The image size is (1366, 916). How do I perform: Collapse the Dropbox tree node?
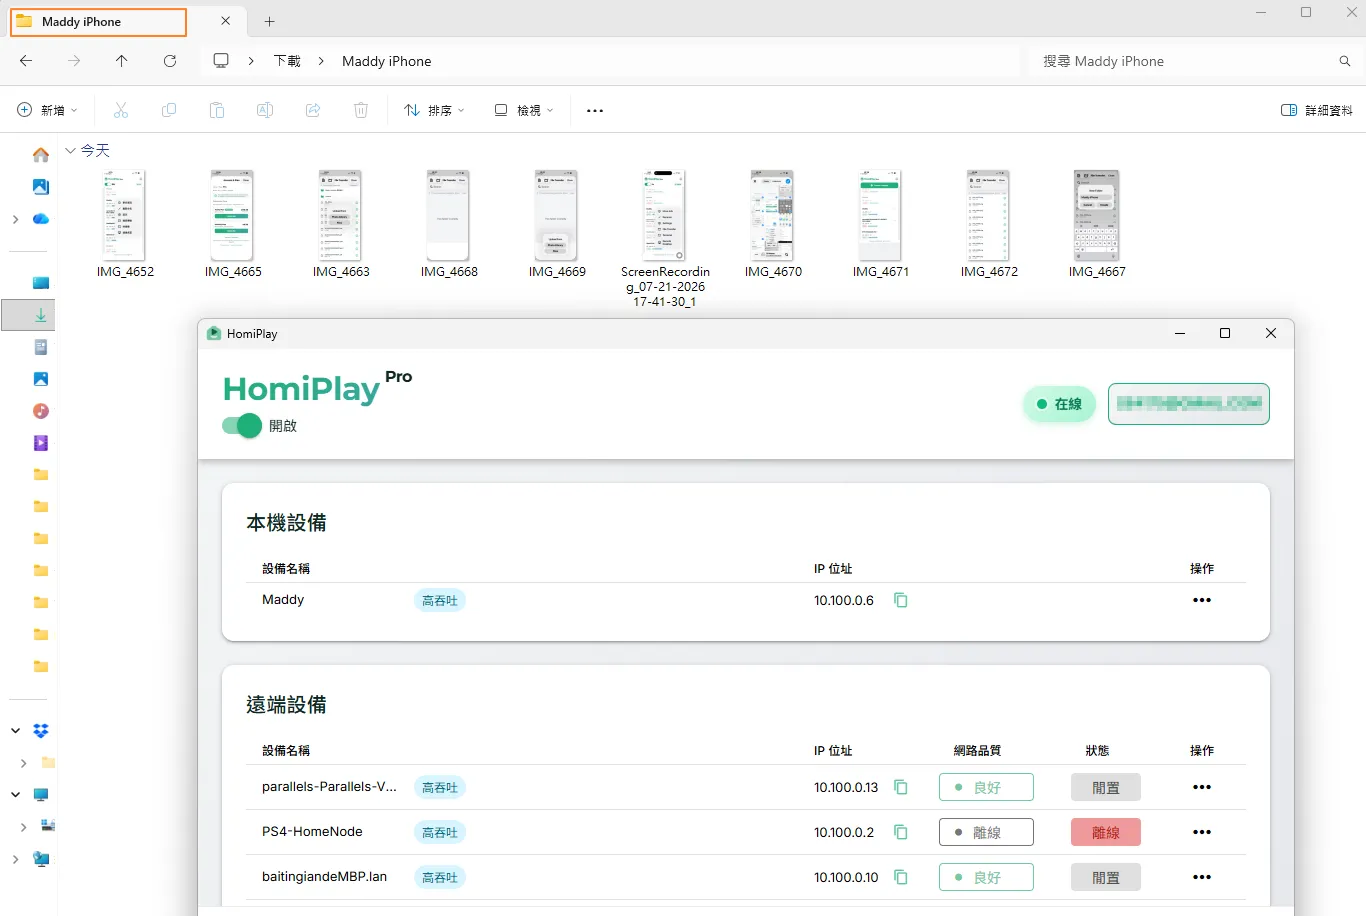15,731
